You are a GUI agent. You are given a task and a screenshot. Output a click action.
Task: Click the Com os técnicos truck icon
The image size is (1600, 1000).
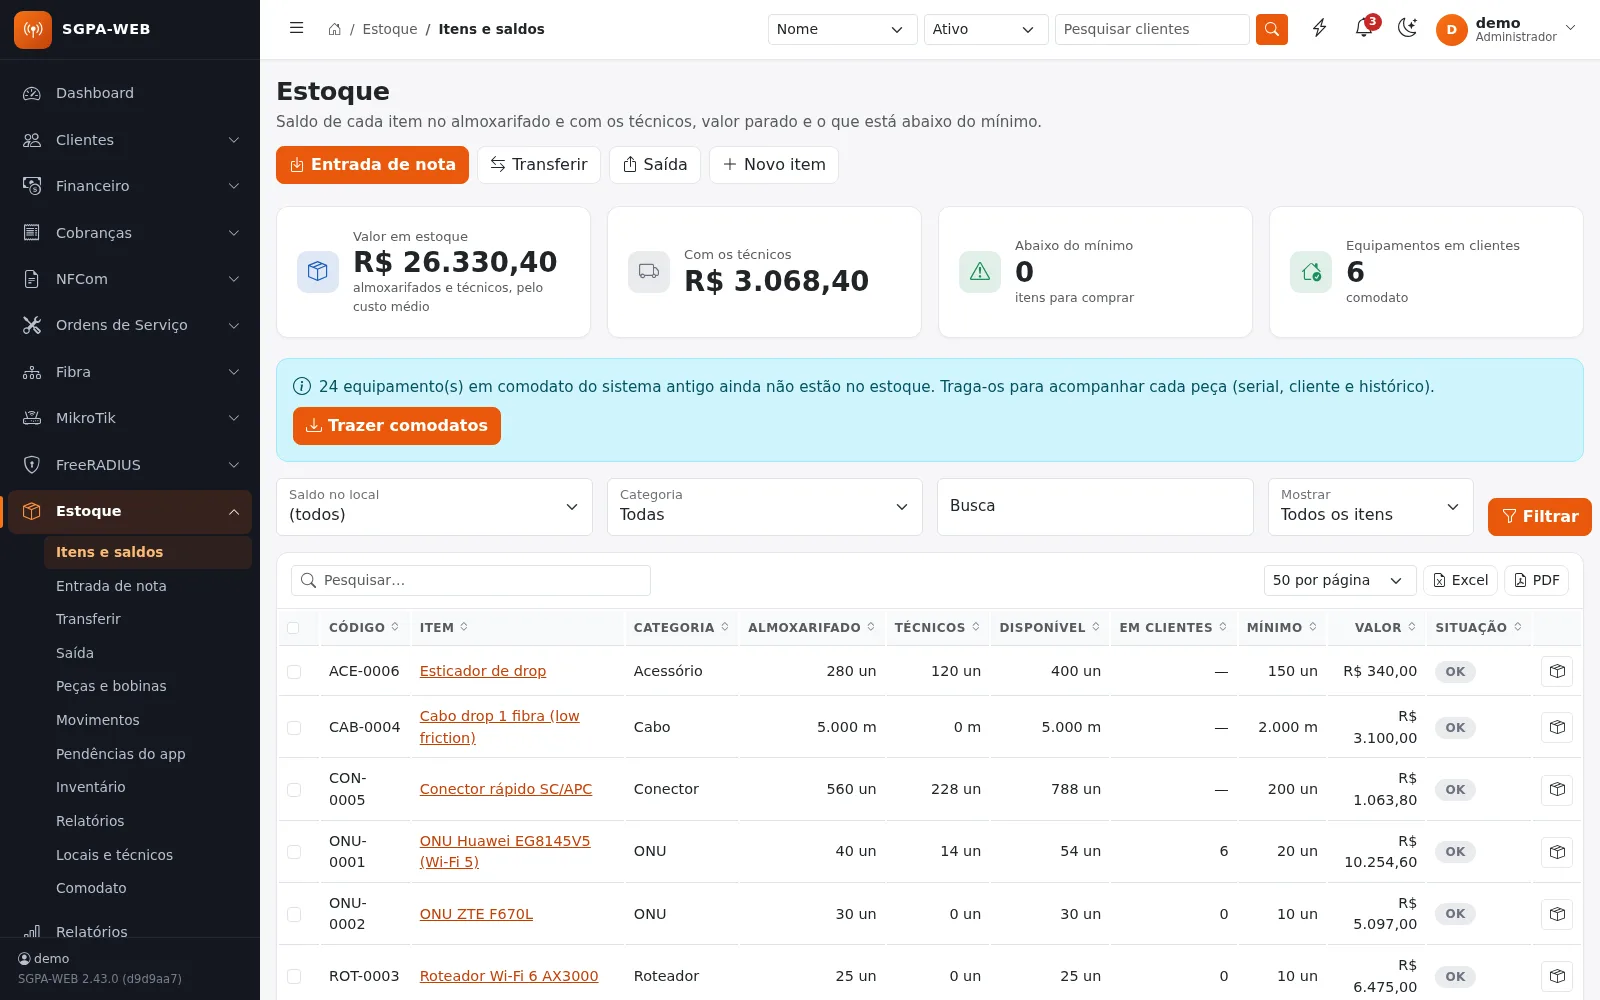[x=649, y=272]
